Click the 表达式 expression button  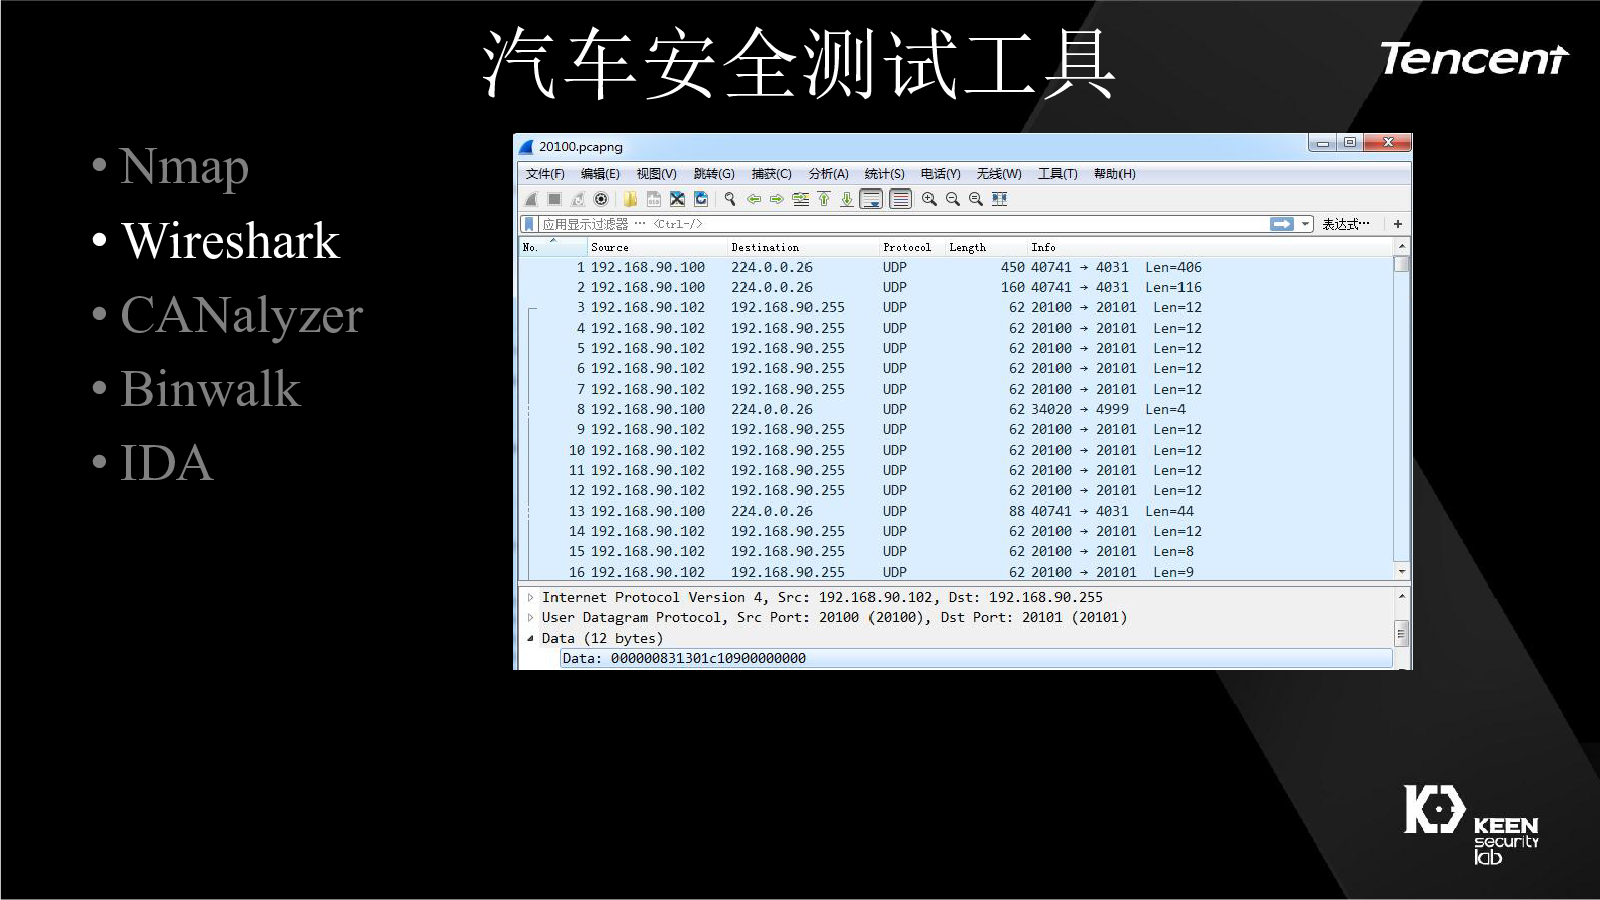[x=1345, y=224]
